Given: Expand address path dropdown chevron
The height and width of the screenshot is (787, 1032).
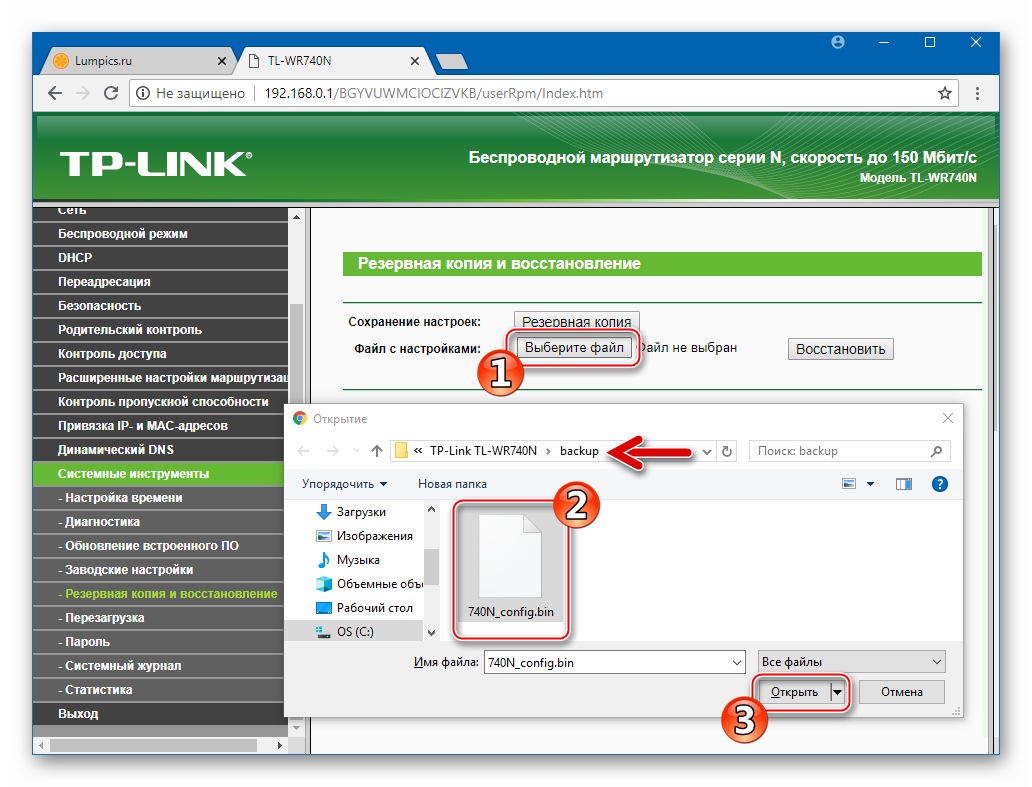Looking at the screenshot, I should [x=707, y=451].
